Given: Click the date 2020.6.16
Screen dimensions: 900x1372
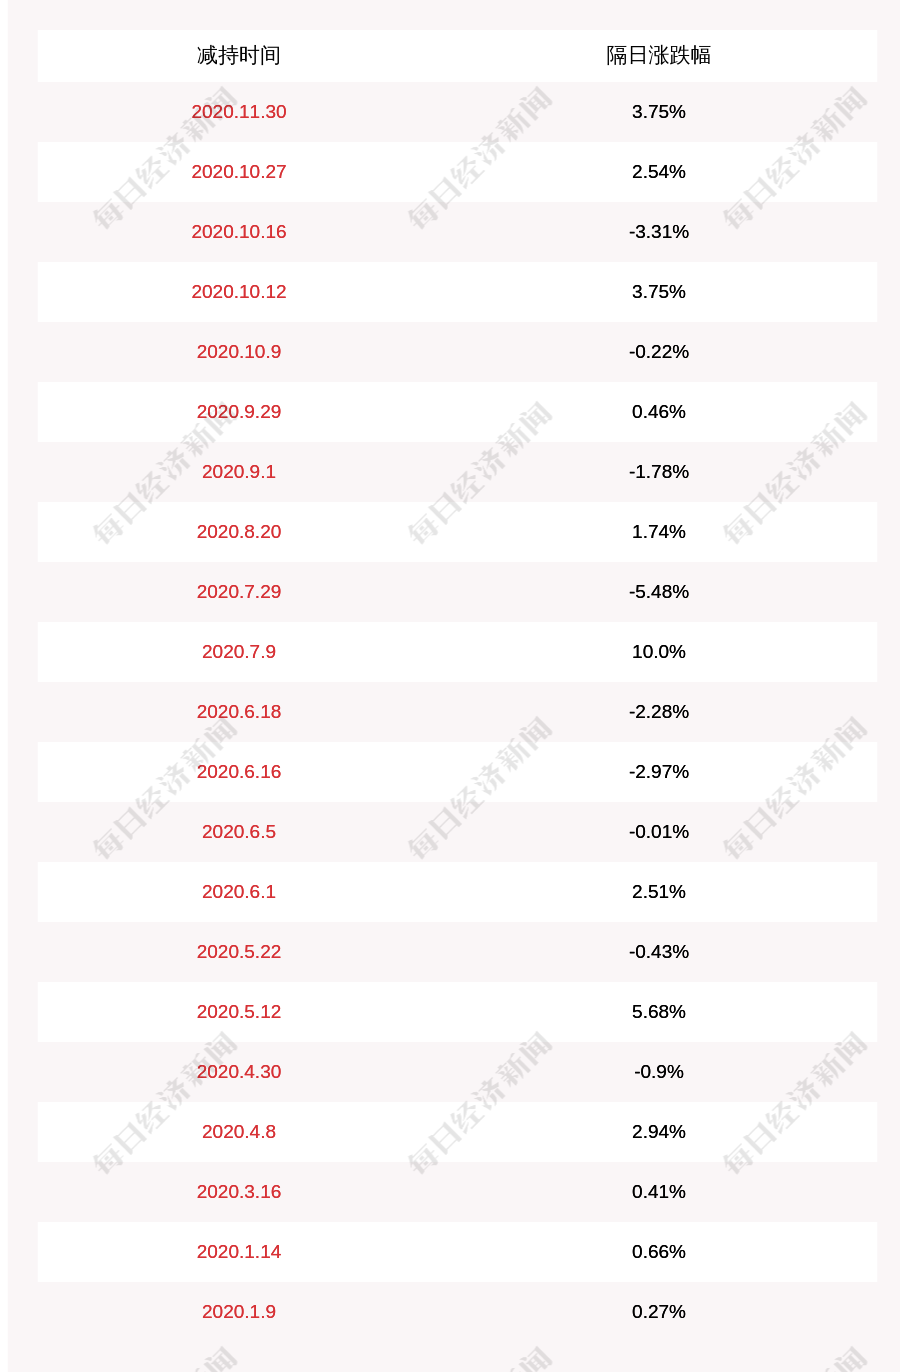Looking at the screenshot, I should (239, 771).
